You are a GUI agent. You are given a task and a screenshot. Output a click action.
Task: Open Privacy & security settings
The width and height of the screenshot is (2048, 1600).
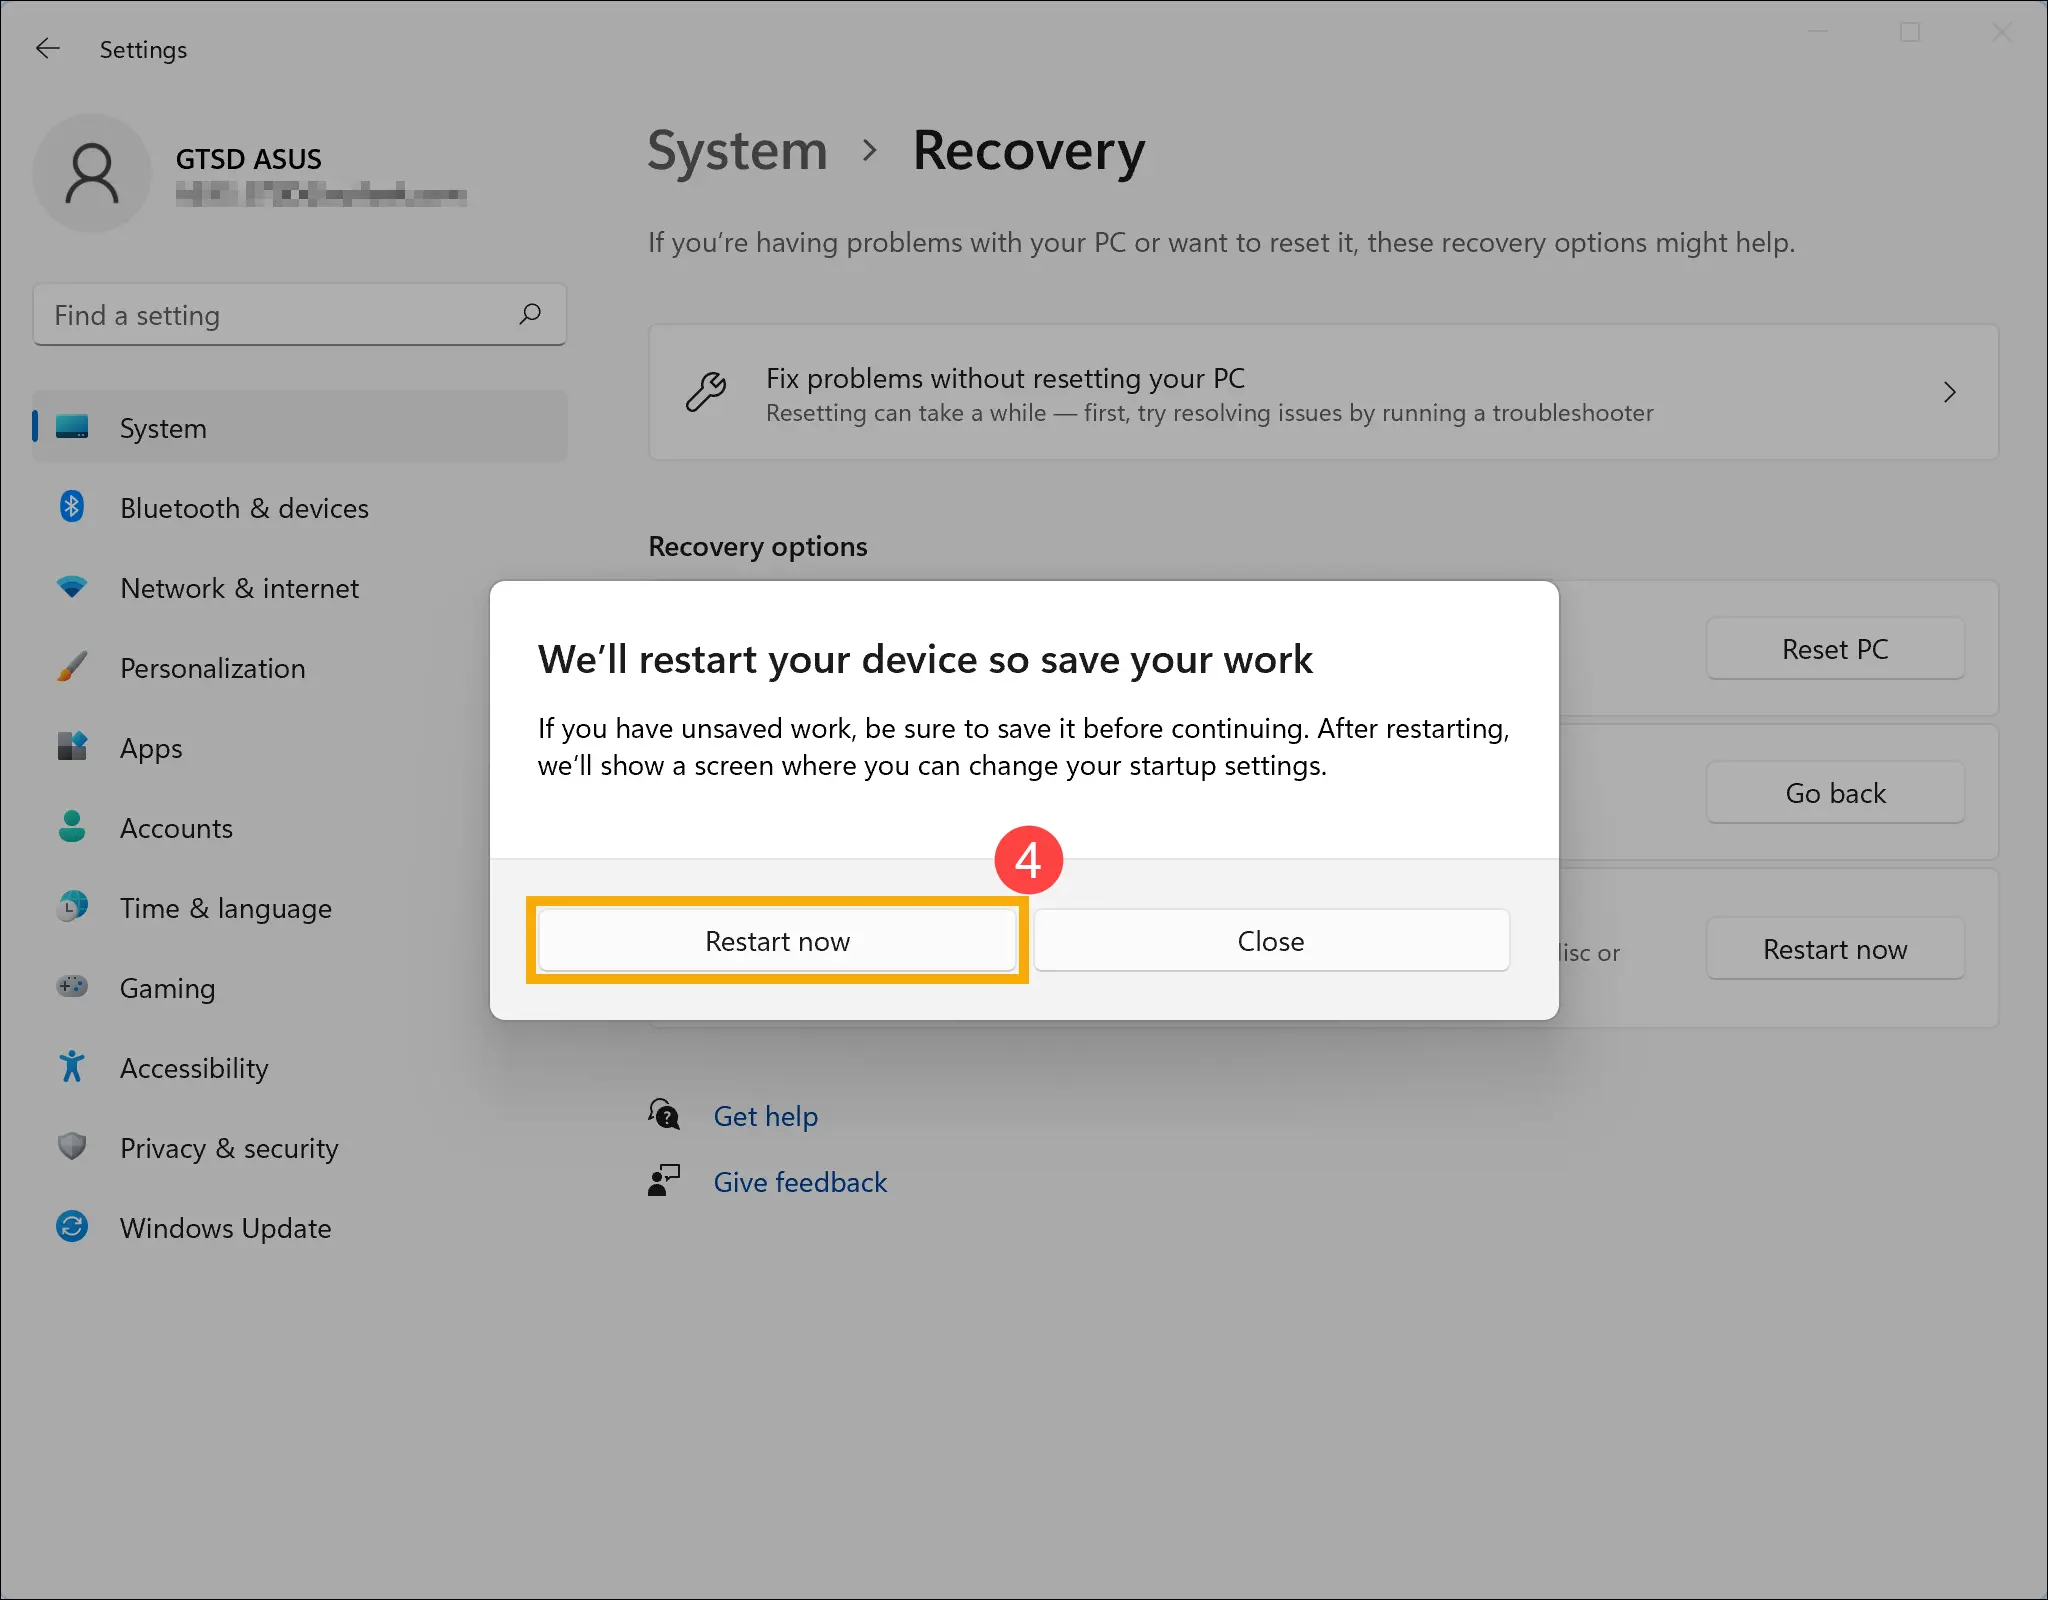tap(228, 1148)
